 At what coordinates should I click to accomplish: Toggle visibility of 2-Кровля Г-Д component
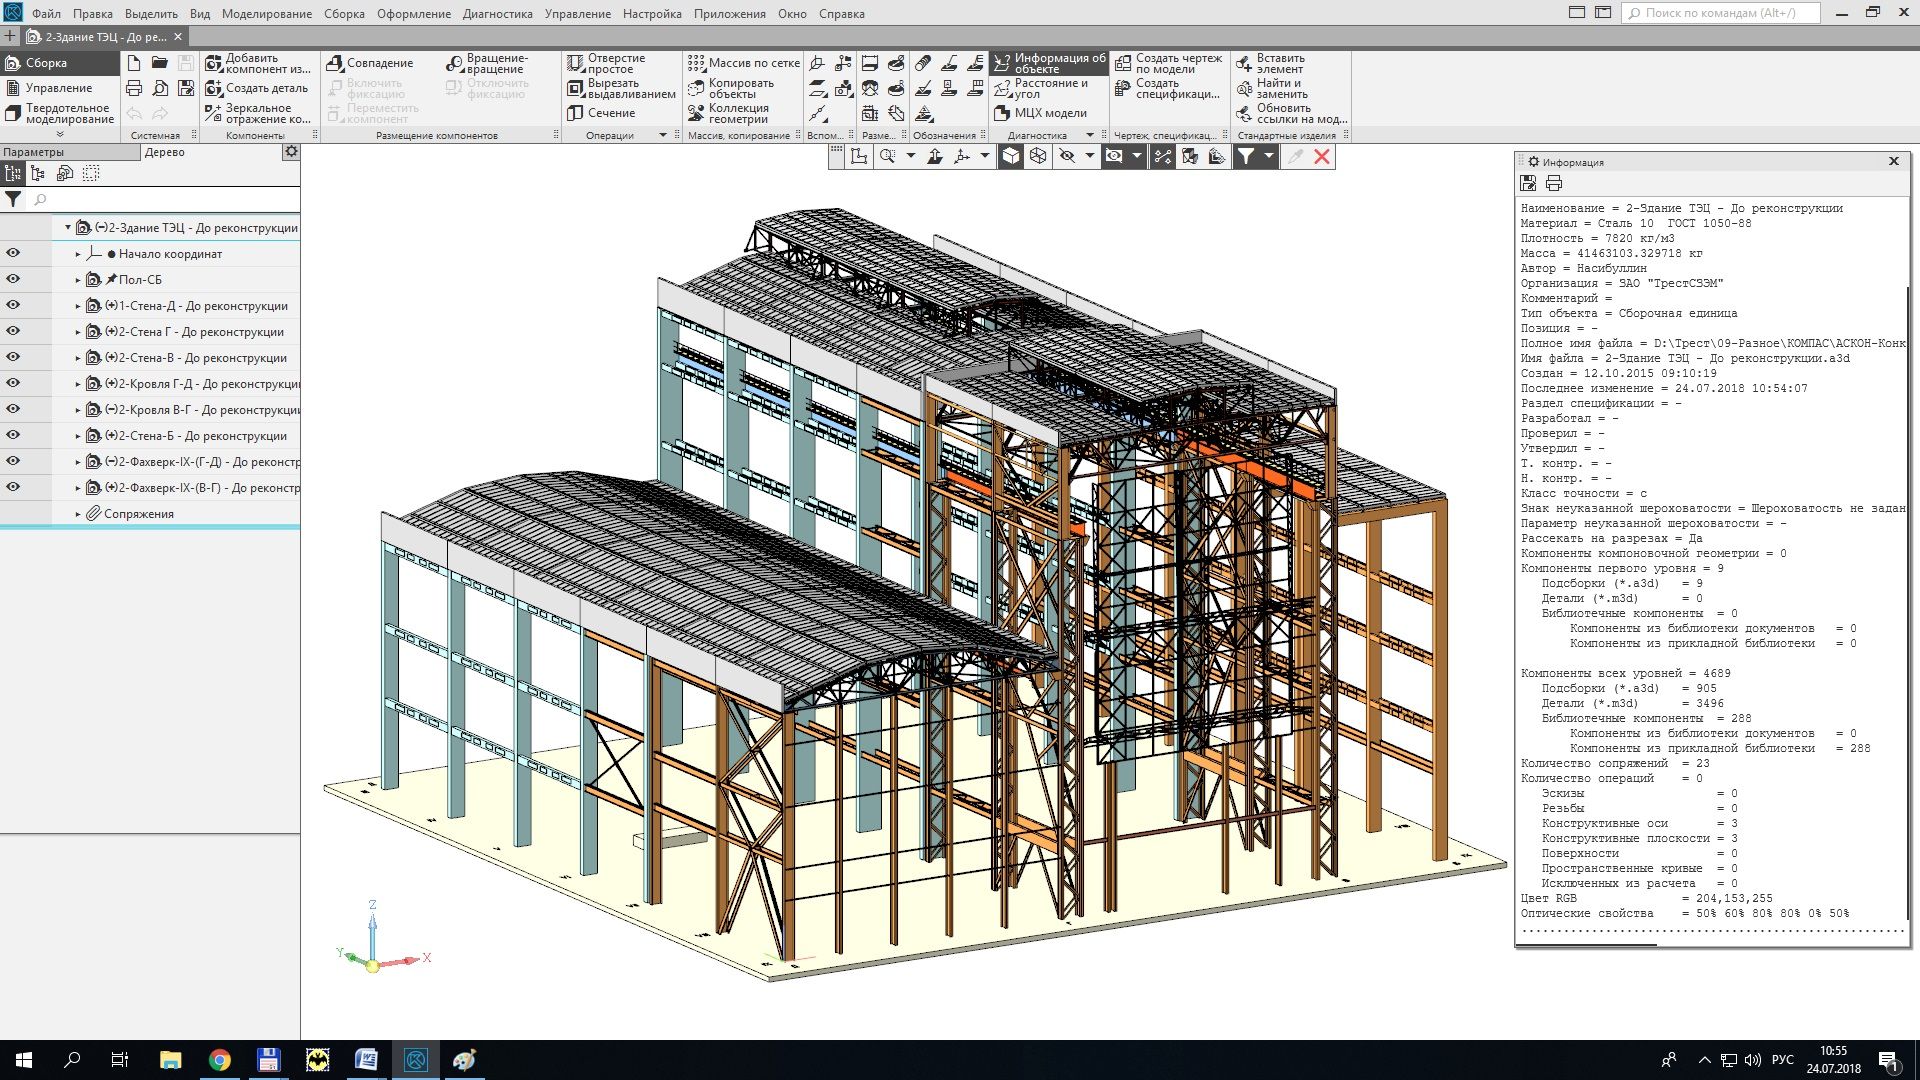pyautogui.click(x=13, y=383)
